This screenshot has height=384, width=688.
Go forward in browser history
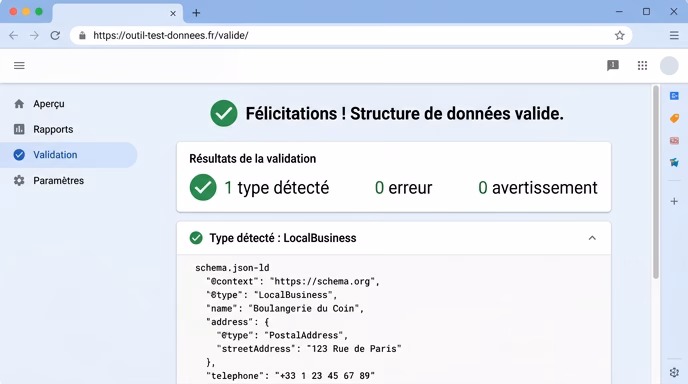34,36
